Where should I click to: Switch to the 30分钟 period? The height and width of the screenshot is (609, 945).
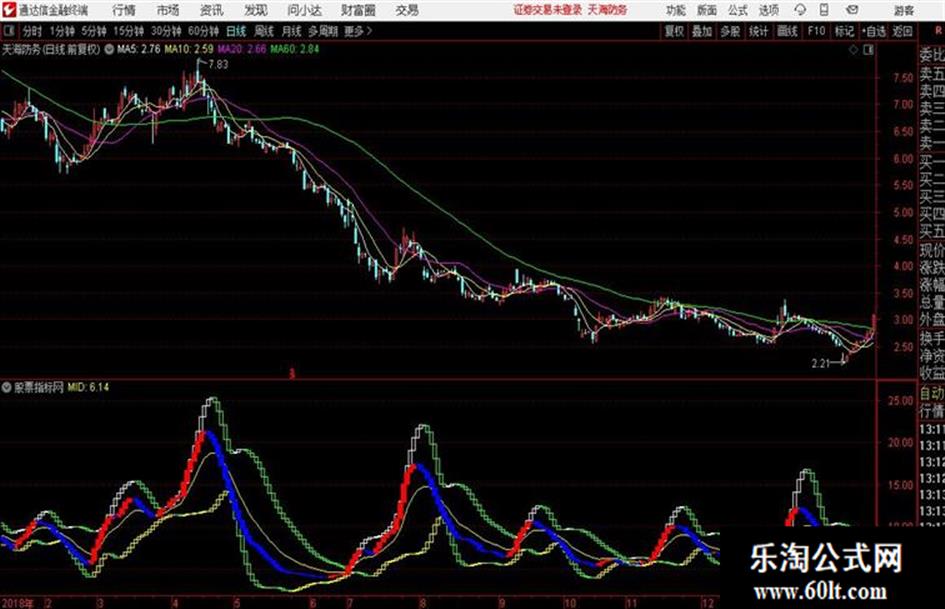[x=166, y=31]
